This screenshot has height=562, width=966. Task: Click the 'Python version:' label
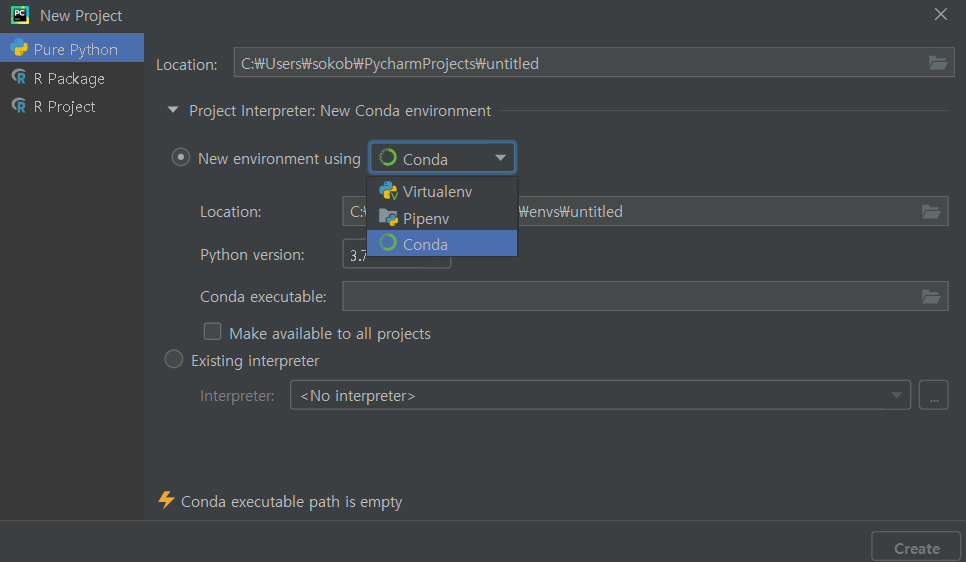coord(252,255)
